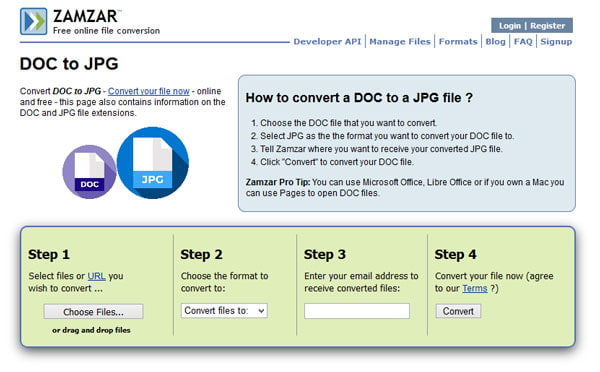Click the "Step 3" heading

pos(324,254)
